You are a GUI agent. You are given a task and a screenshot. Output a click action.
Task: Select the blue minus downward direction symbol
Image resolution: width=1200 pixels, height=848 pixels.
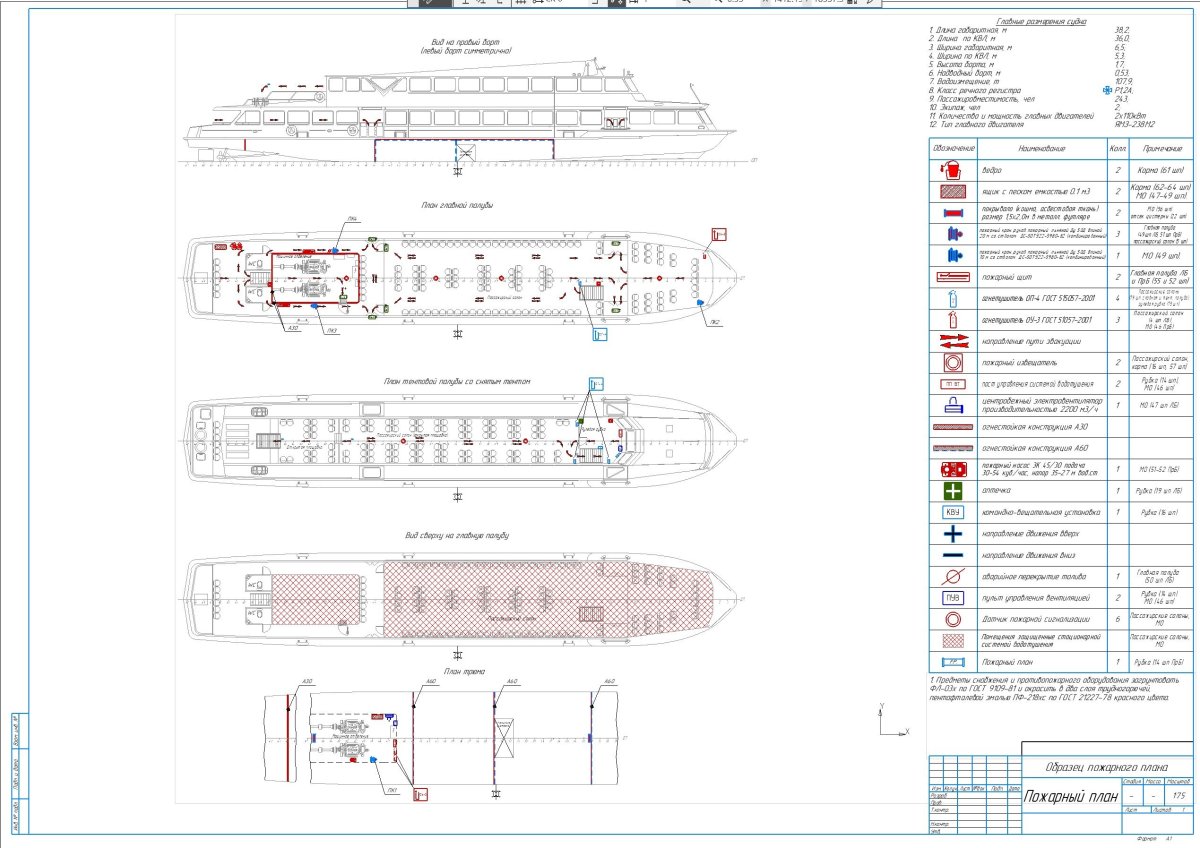click(953, 555)
